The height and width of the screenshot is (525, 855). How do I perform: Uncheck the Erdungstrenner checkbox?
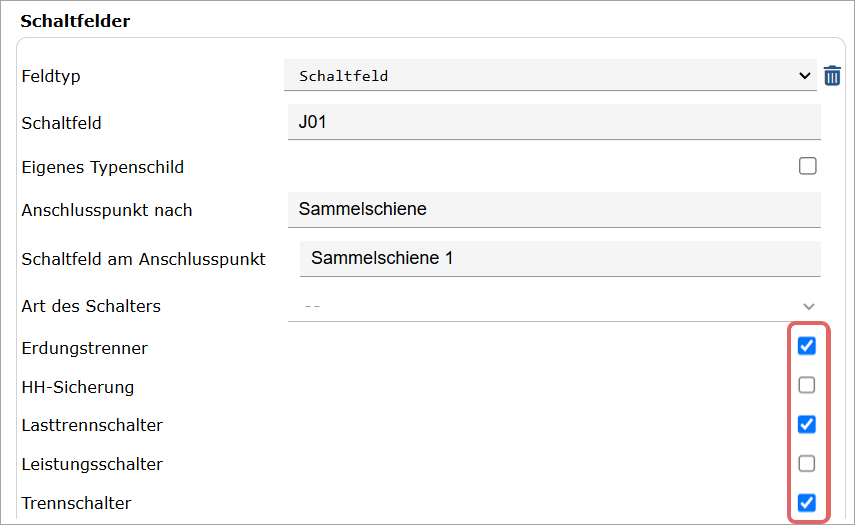[x=807, y=346]
